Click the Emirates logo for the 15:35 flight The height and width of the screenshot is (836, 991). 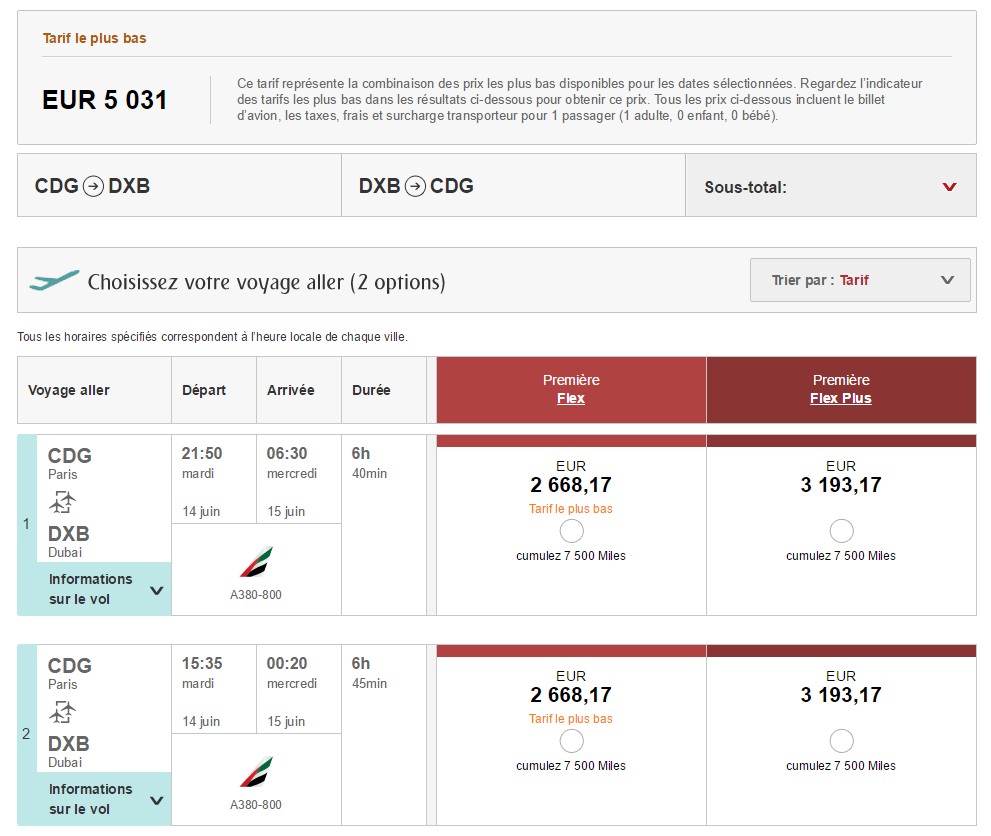pyautogui.click(x=256, y=772)
